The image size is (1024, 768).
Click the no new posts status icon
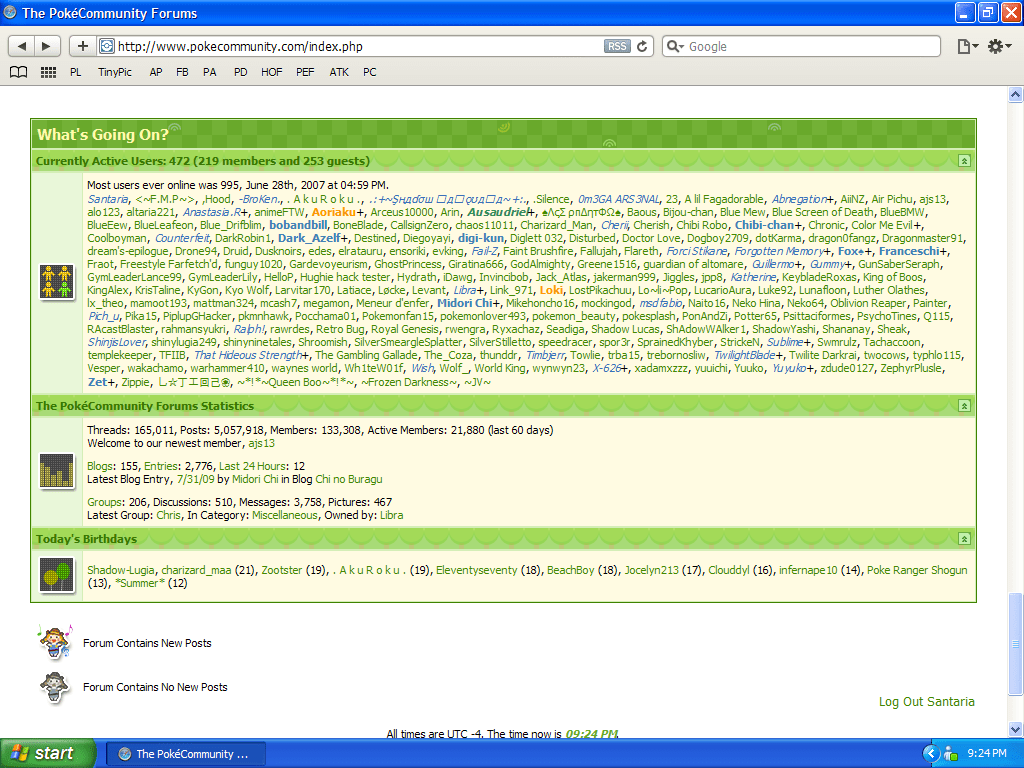(55, 688)
